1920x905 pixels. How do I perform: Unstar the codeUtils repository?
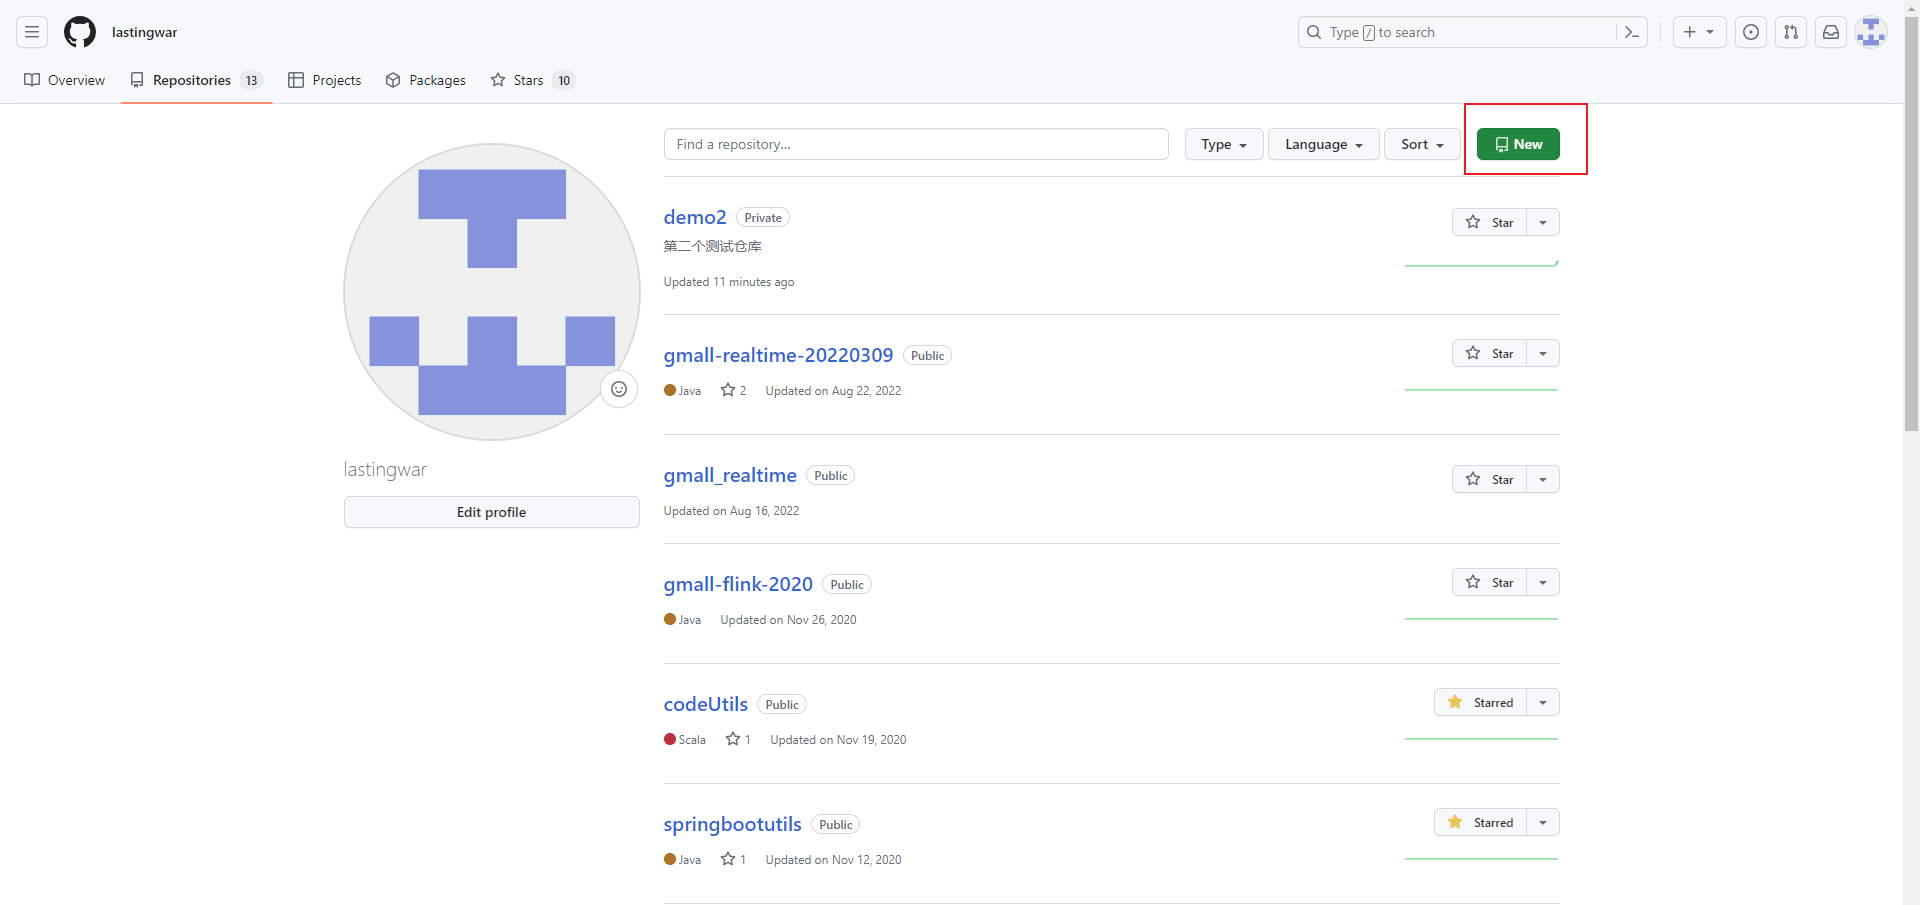point(1481,703)
